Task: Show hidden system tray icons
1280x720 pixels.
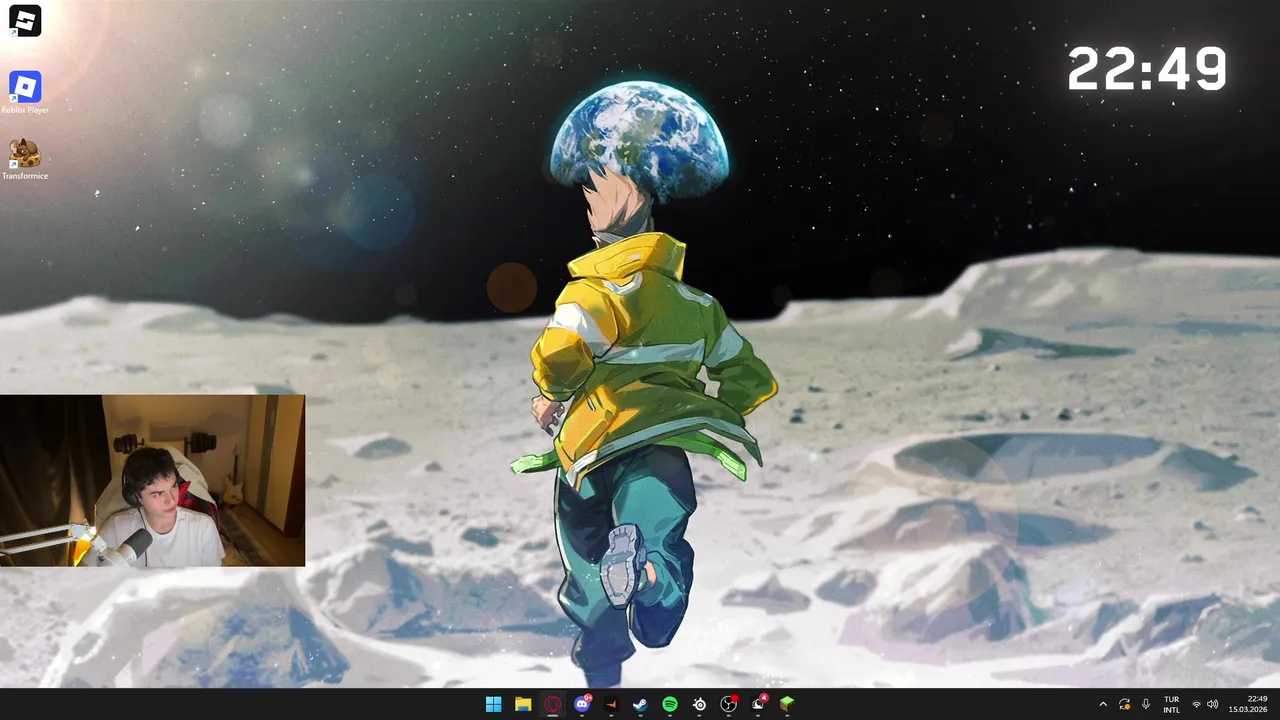Action: [1103, 704]
